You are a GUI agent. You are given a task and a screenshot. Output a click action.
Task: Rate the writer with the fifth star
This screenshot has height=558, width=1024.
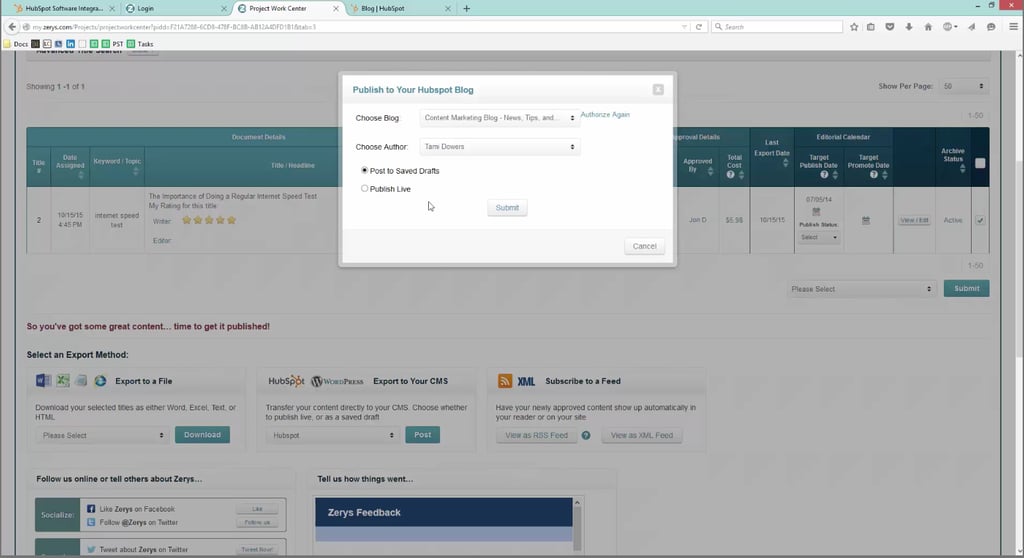(x=231, y=220)
